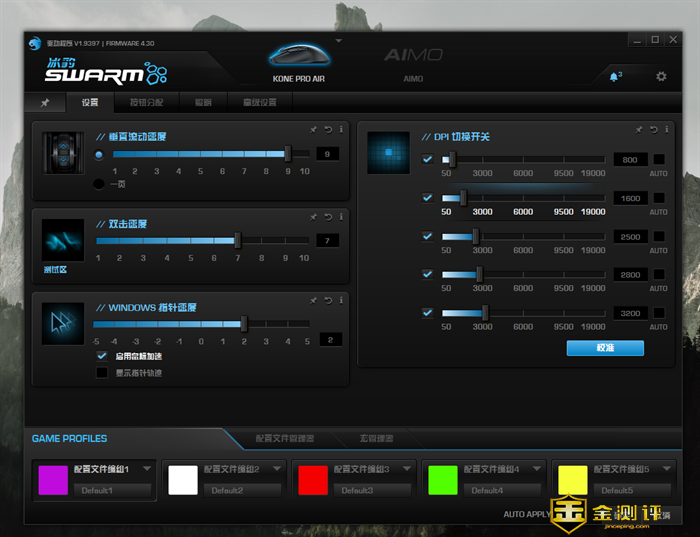Reset the DPI switch panel

(653, 129)
